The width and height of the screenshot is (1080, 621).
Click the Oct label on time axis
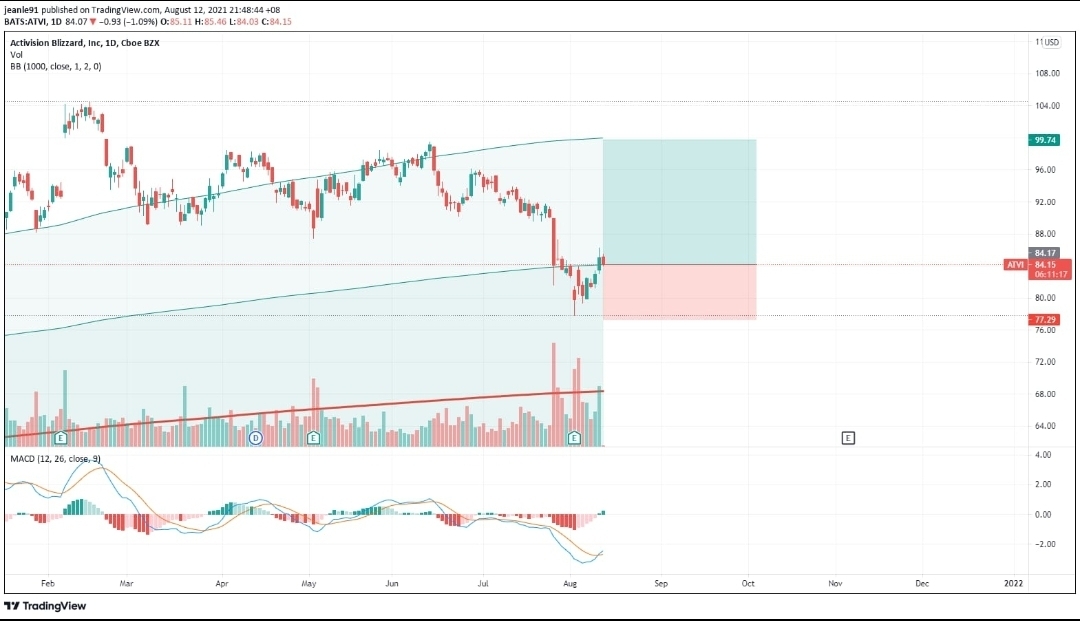click(748, 583)
